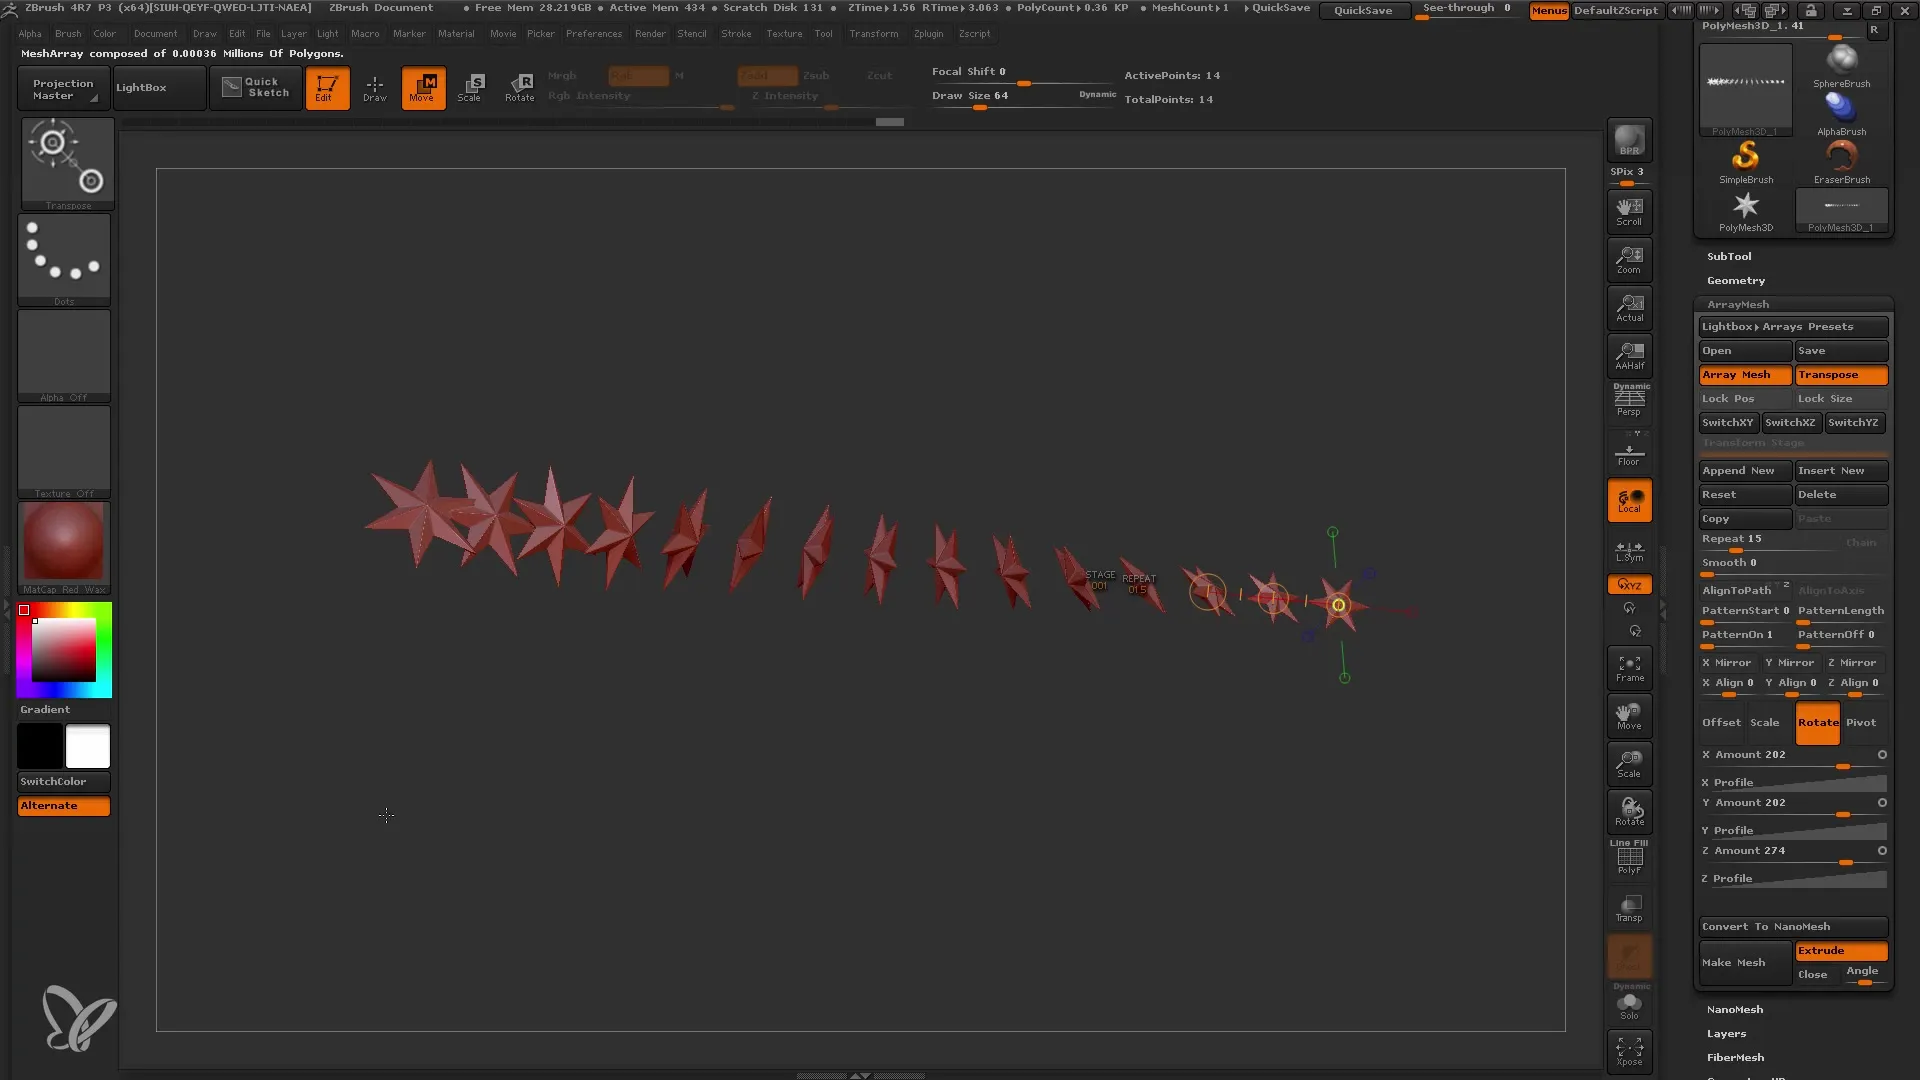Open the SubTool panel expander
The height and width of the screenshot is (1080, 1920).
coord(1729,256)
